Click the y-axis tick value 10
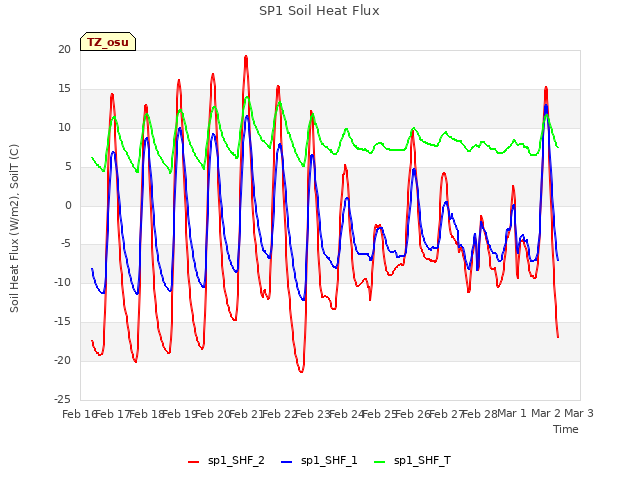This screenshot has width=640, height=480. click(64, 128)
